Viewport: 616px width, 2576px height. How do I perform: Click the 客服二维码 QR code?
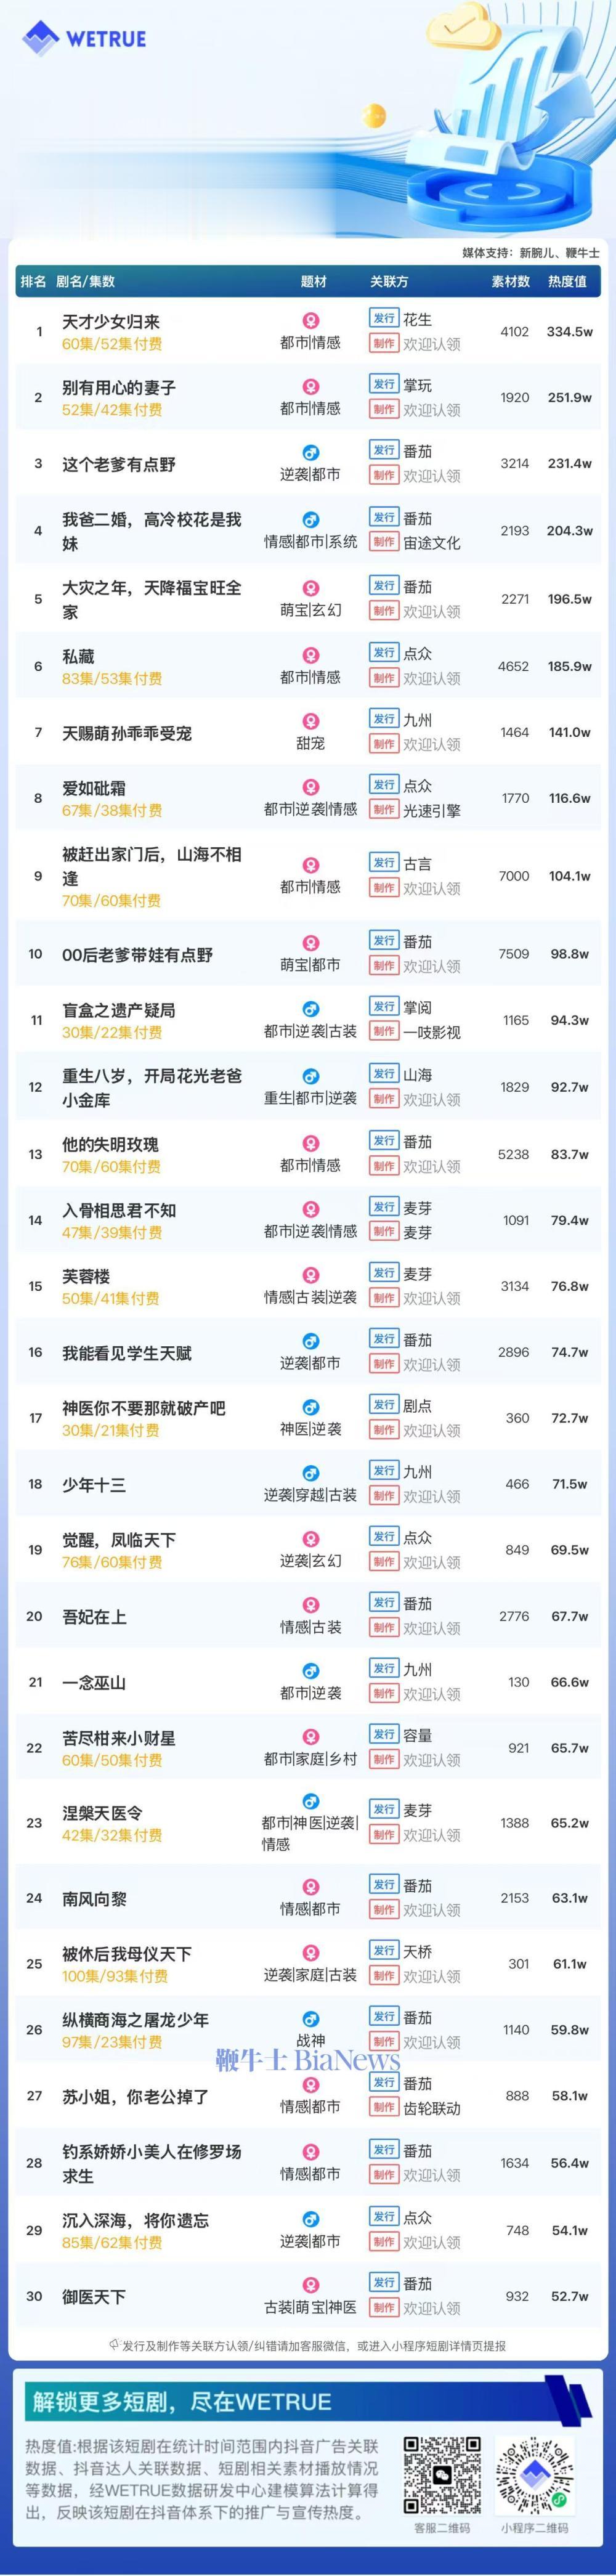[442, 2475]
